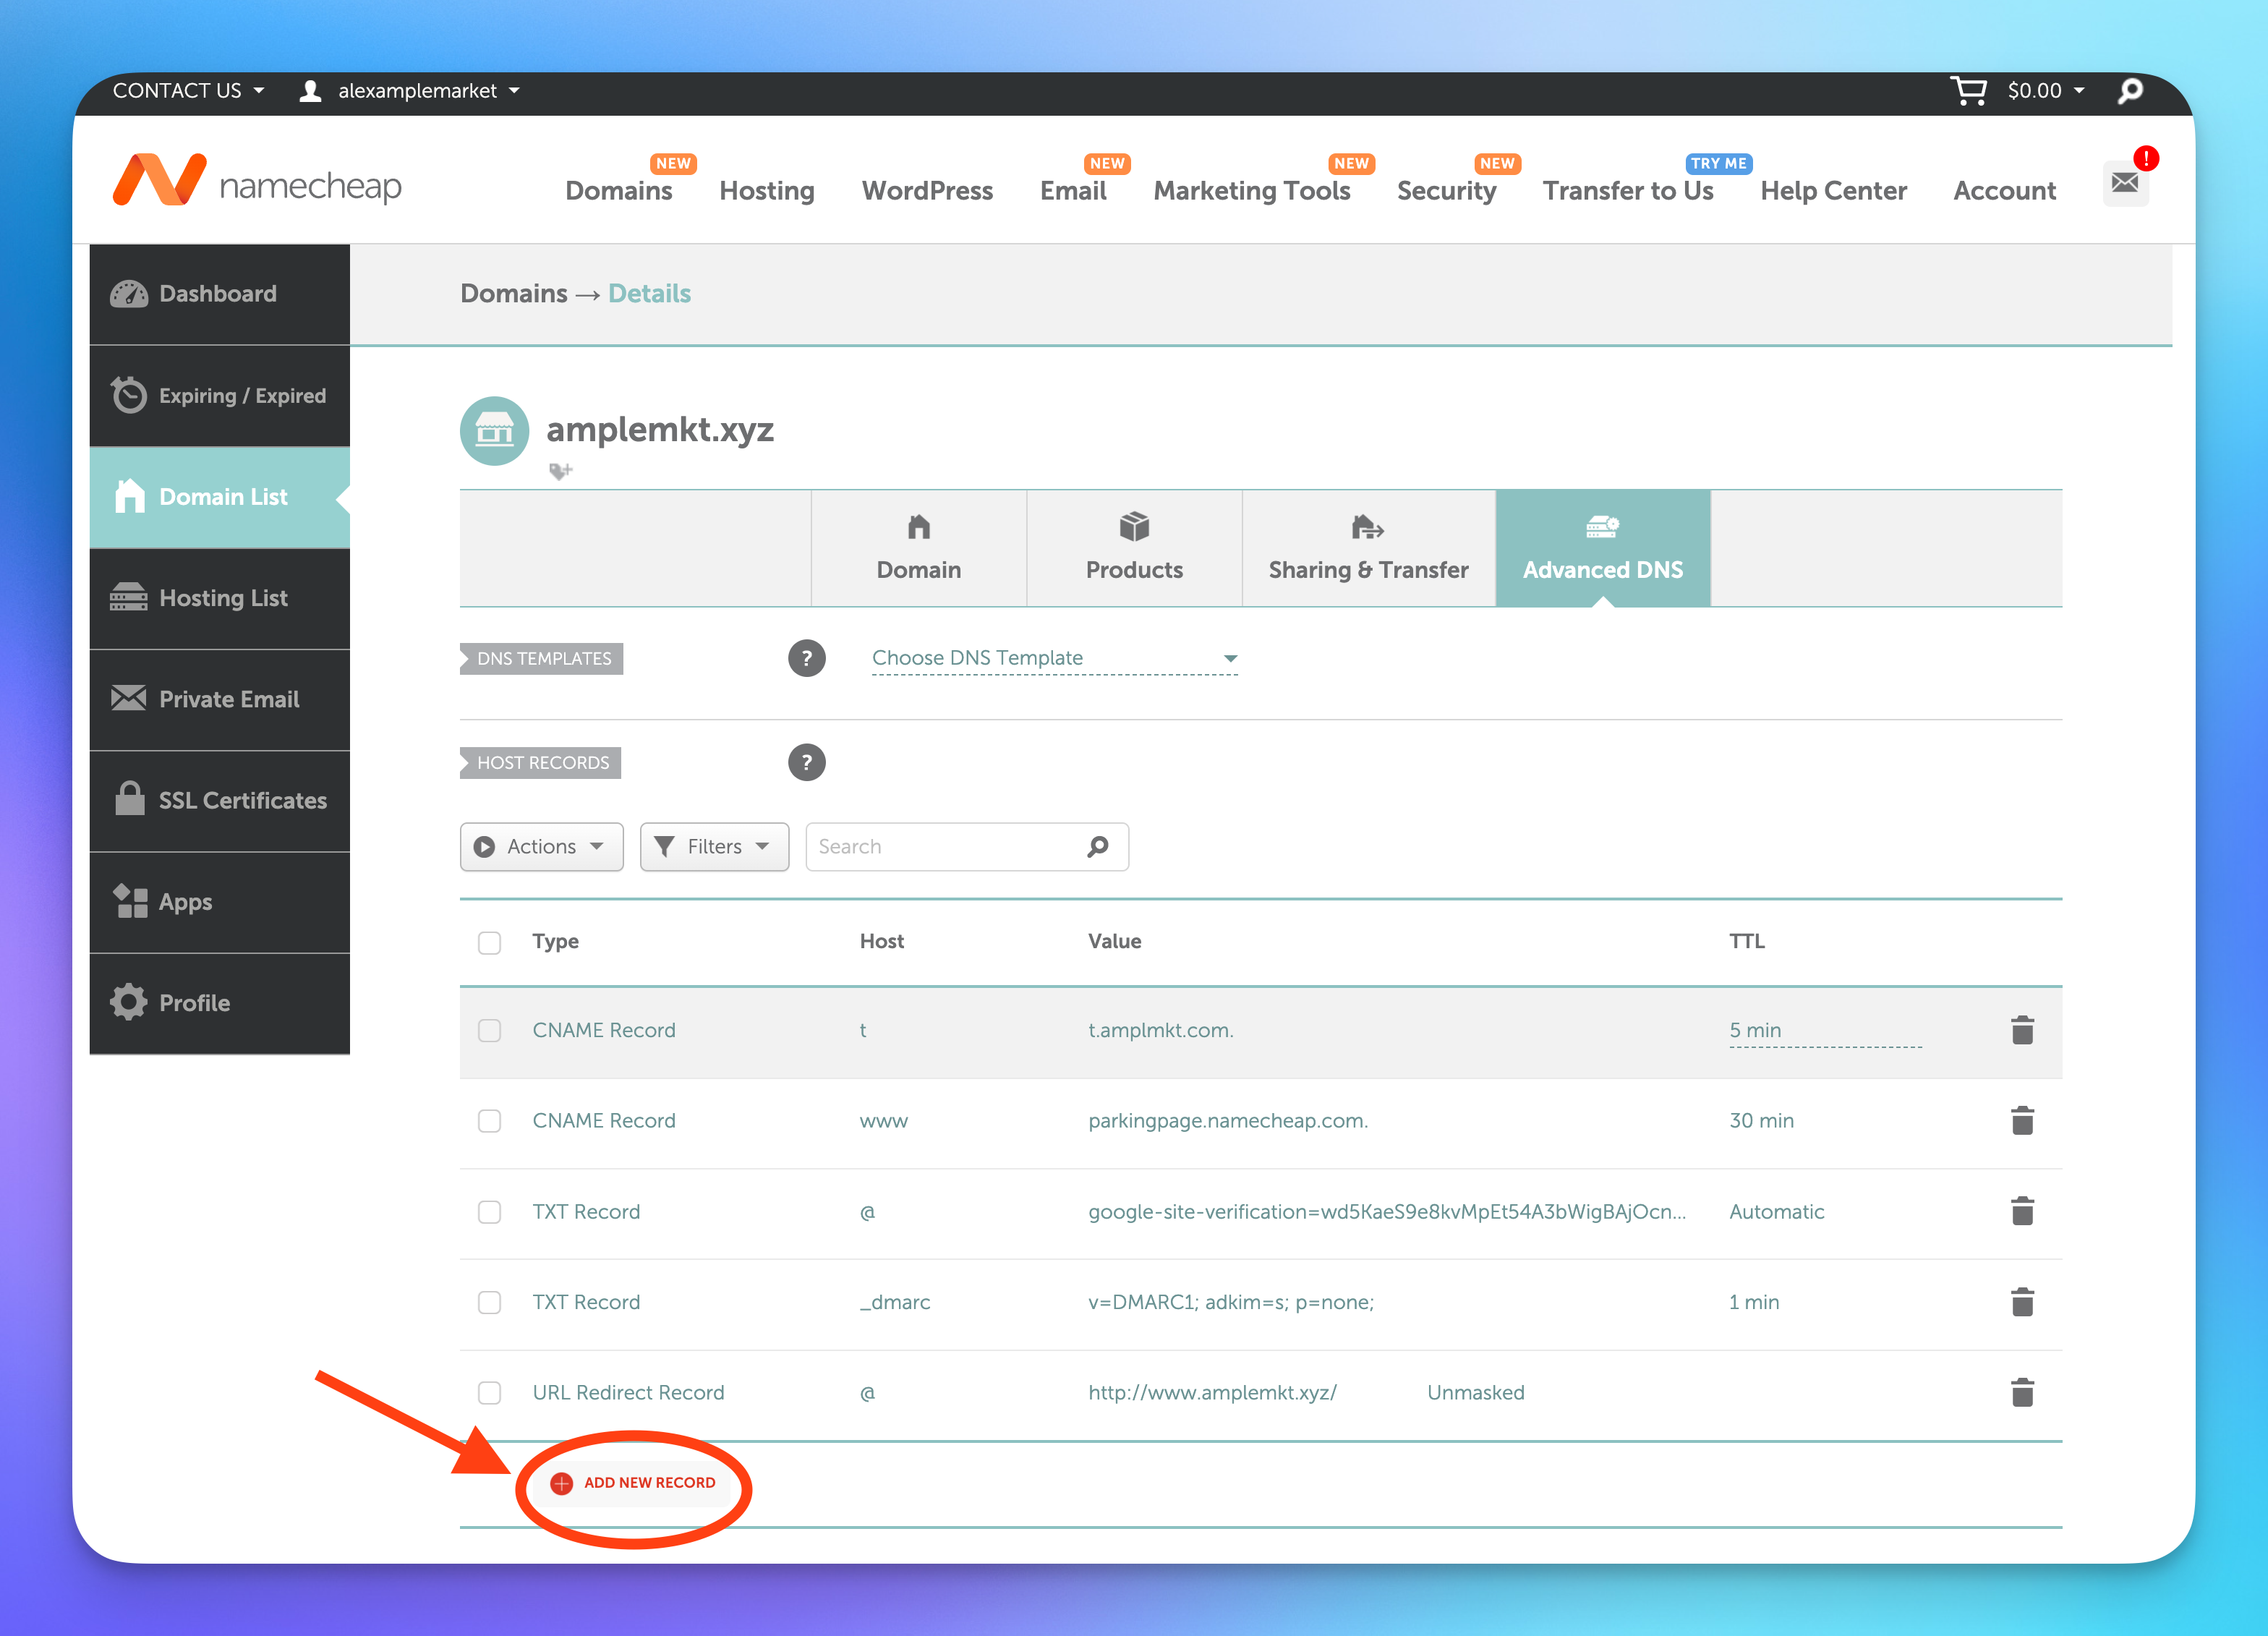Click the tag icon under amplemkt.xyz
2268x1636 pixels.
tap(560, 471)
